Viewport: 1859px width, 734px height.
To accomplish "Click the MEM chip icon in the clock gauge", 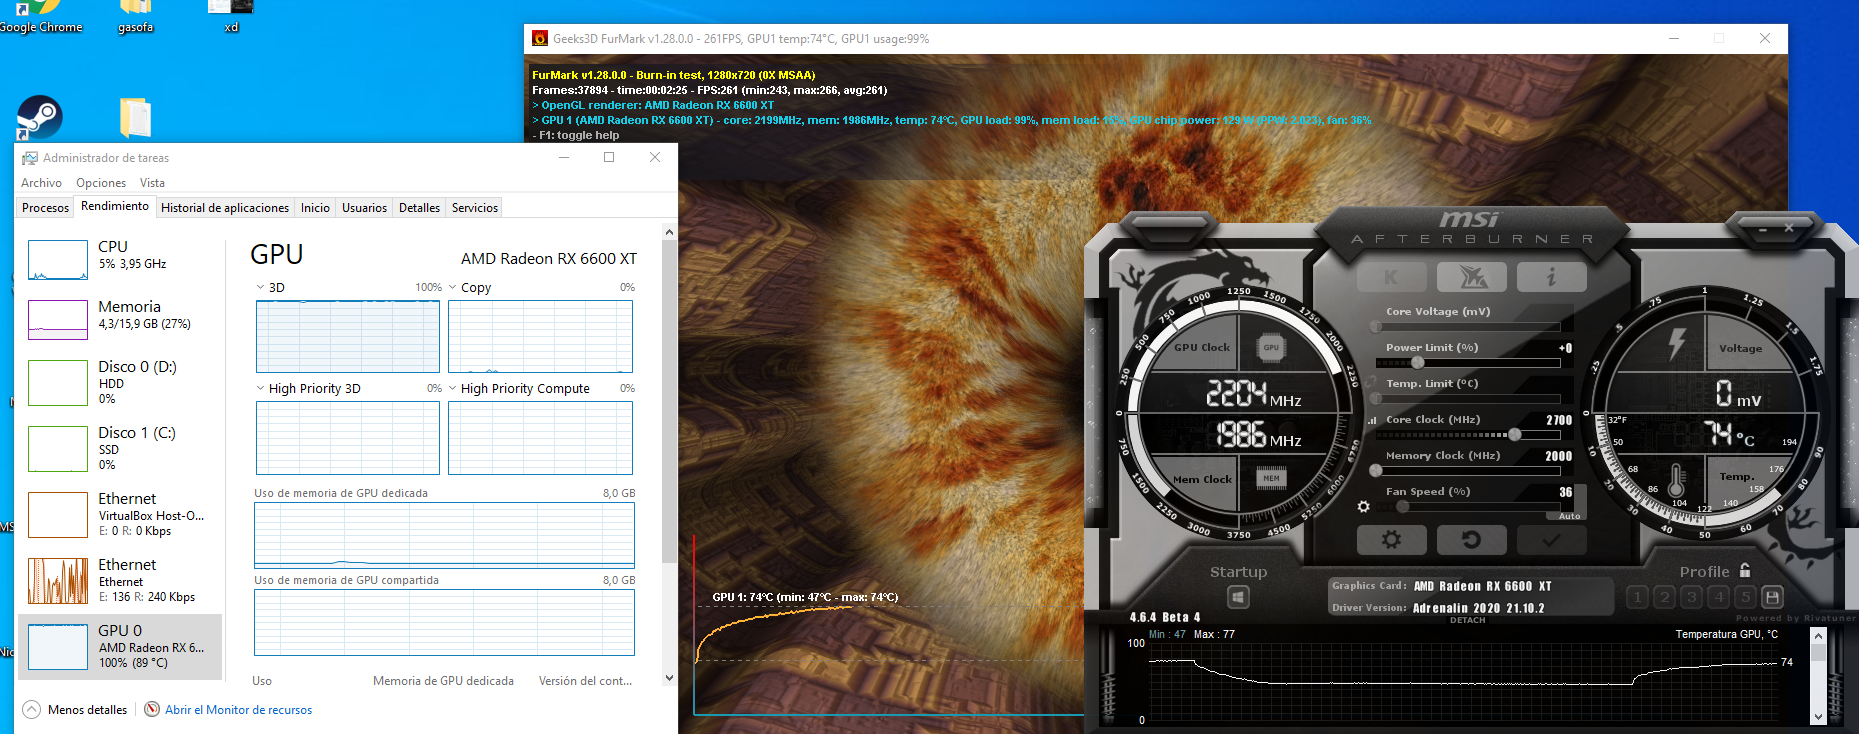I will (1271, 478).
